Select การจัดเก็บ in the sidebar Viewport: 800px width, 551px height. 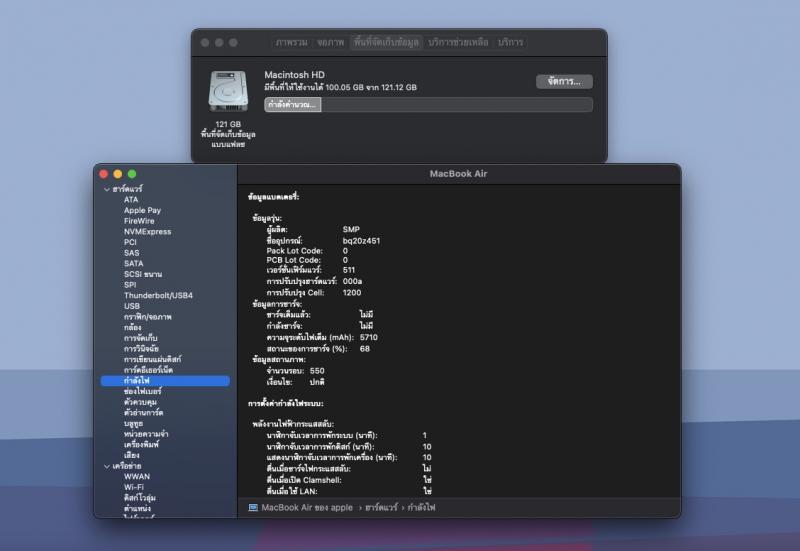click(x=140, y=338)
